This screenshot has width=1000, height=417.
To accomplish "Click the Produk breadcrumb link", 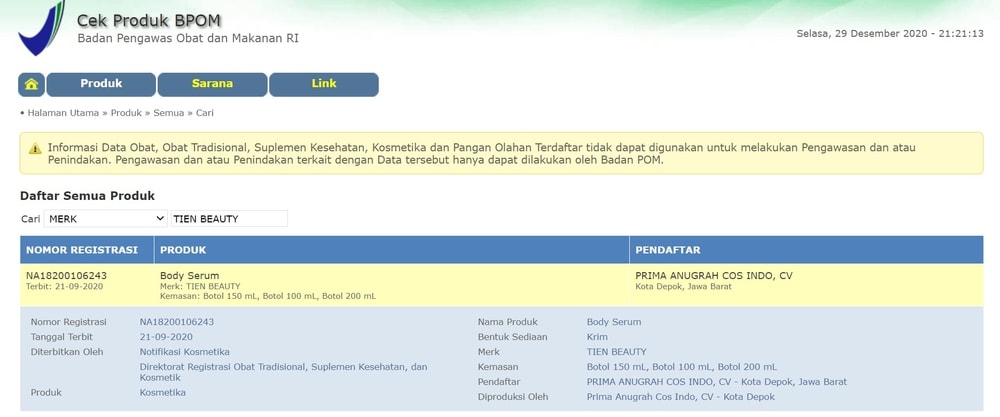I will coord(126,113).
